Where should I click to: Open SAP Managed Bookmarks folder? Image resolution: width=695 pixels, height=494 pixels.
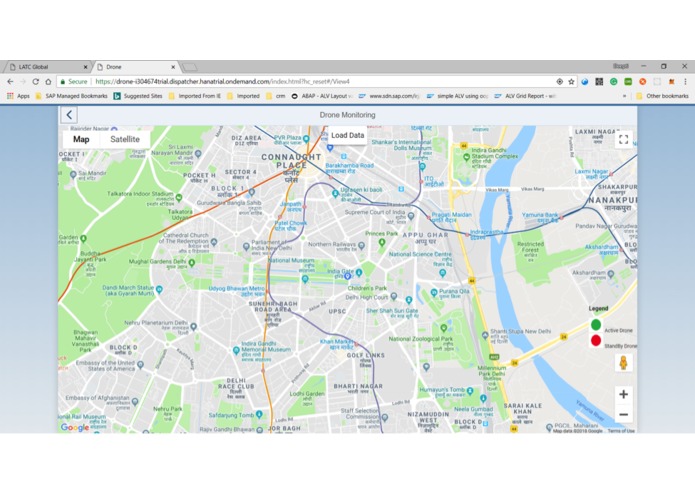71,96
